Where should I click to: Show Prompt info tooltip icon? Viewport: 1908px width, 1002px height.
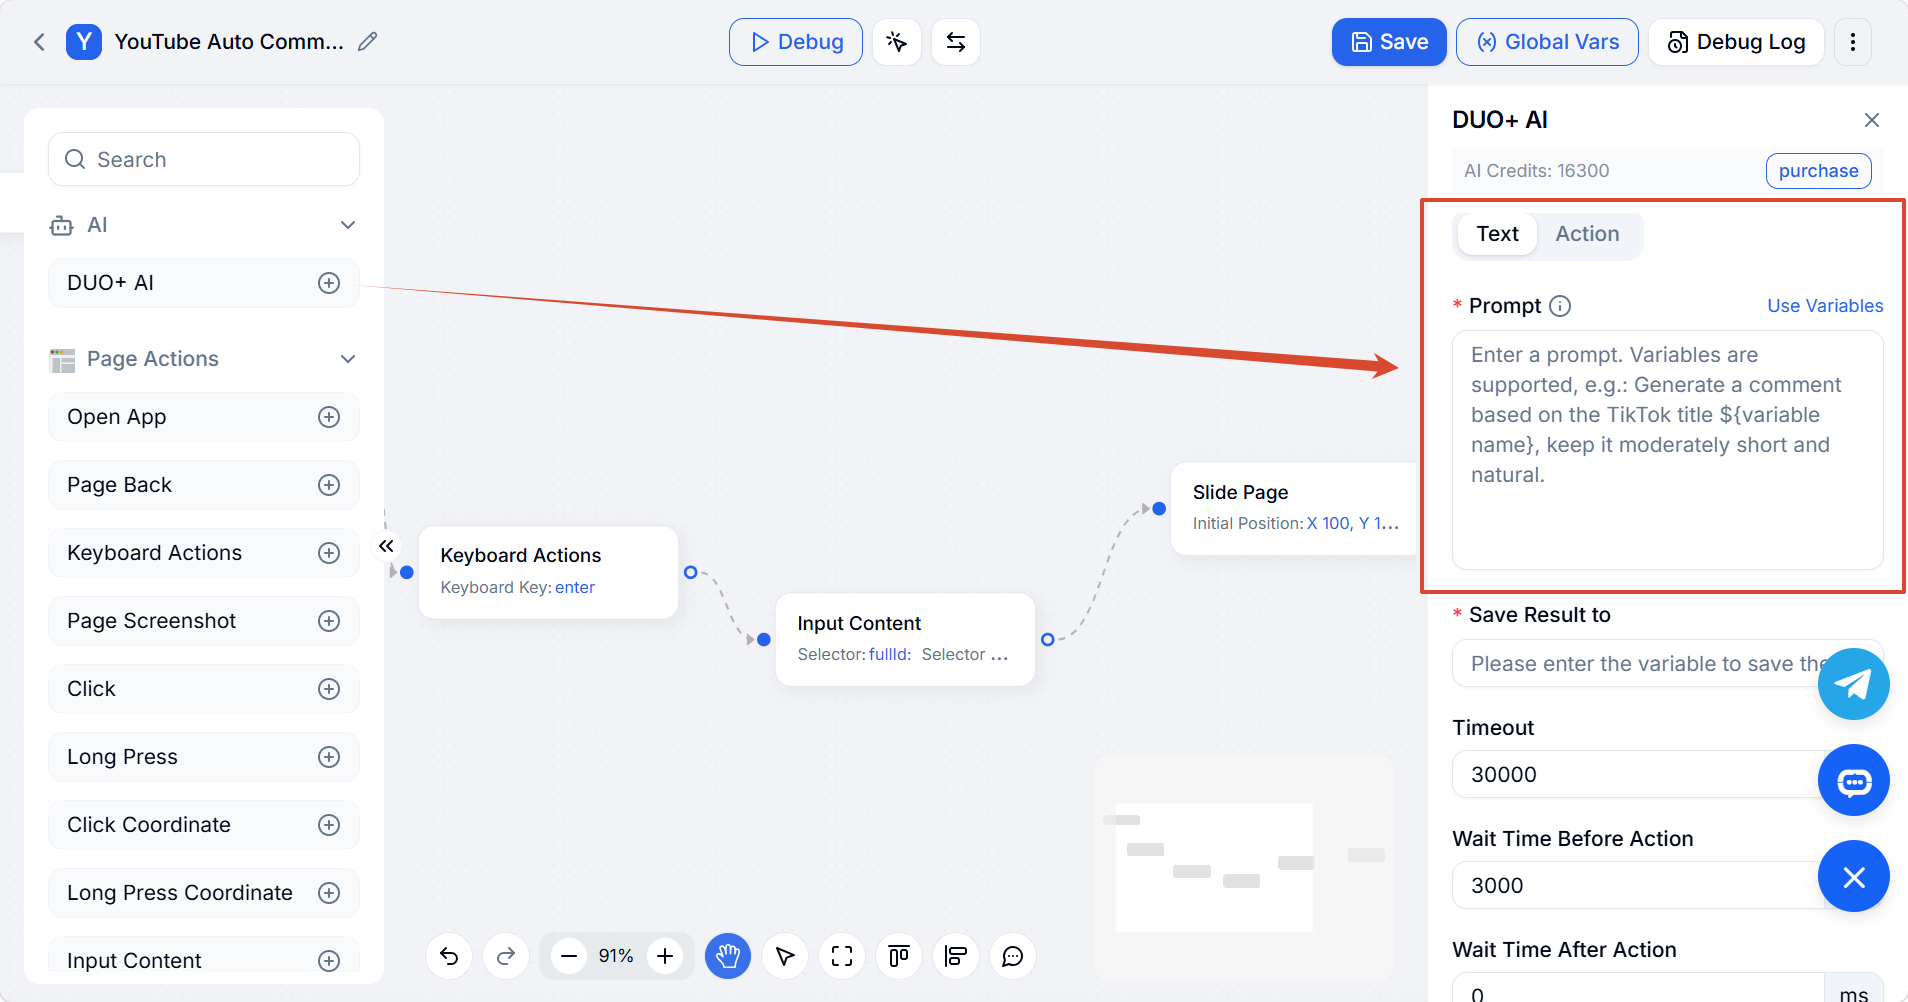(x=1560, y=306)
